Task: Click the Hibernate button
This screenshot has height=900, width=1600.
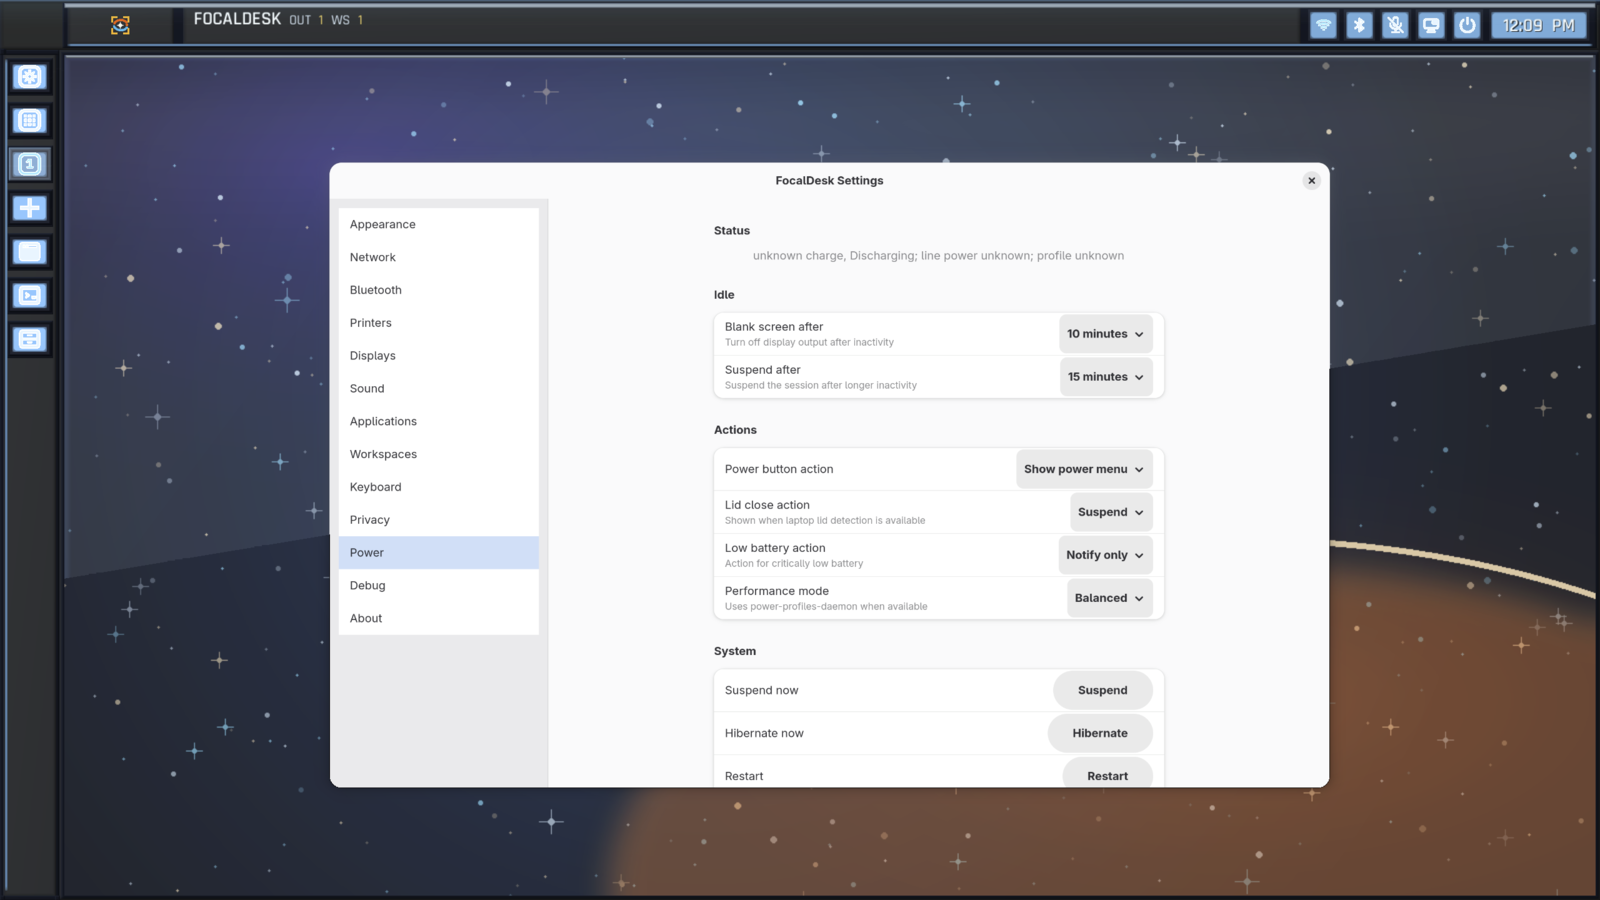Action: (x=1100, y=733)
